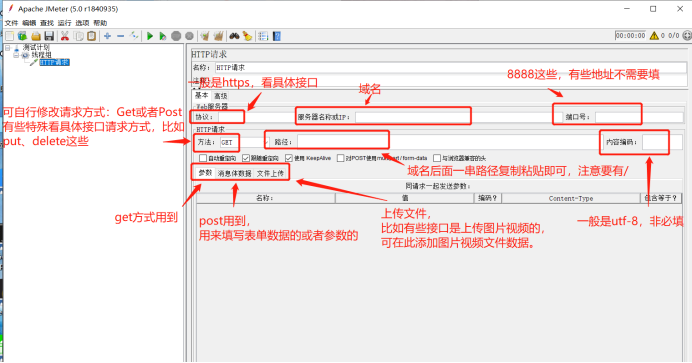Select the HTTP请求 tree item
Screen dimensions: 692x363
click(54, 63)
